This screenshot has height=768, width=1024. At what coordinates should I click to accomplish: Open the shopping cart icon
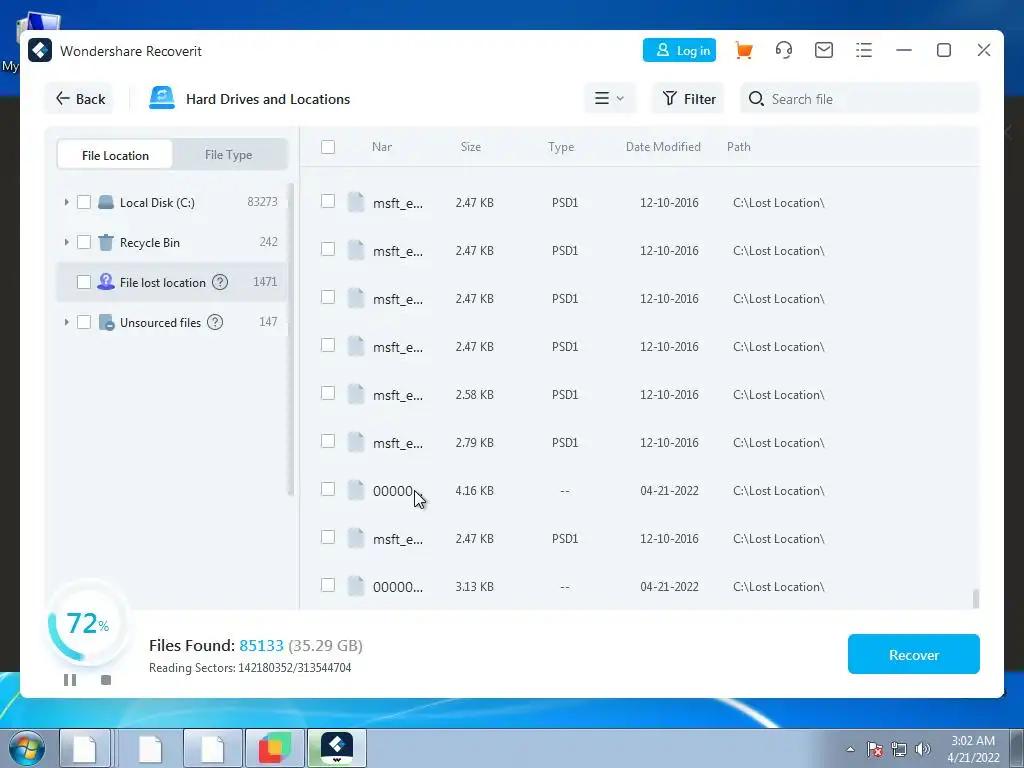[743, 50]
